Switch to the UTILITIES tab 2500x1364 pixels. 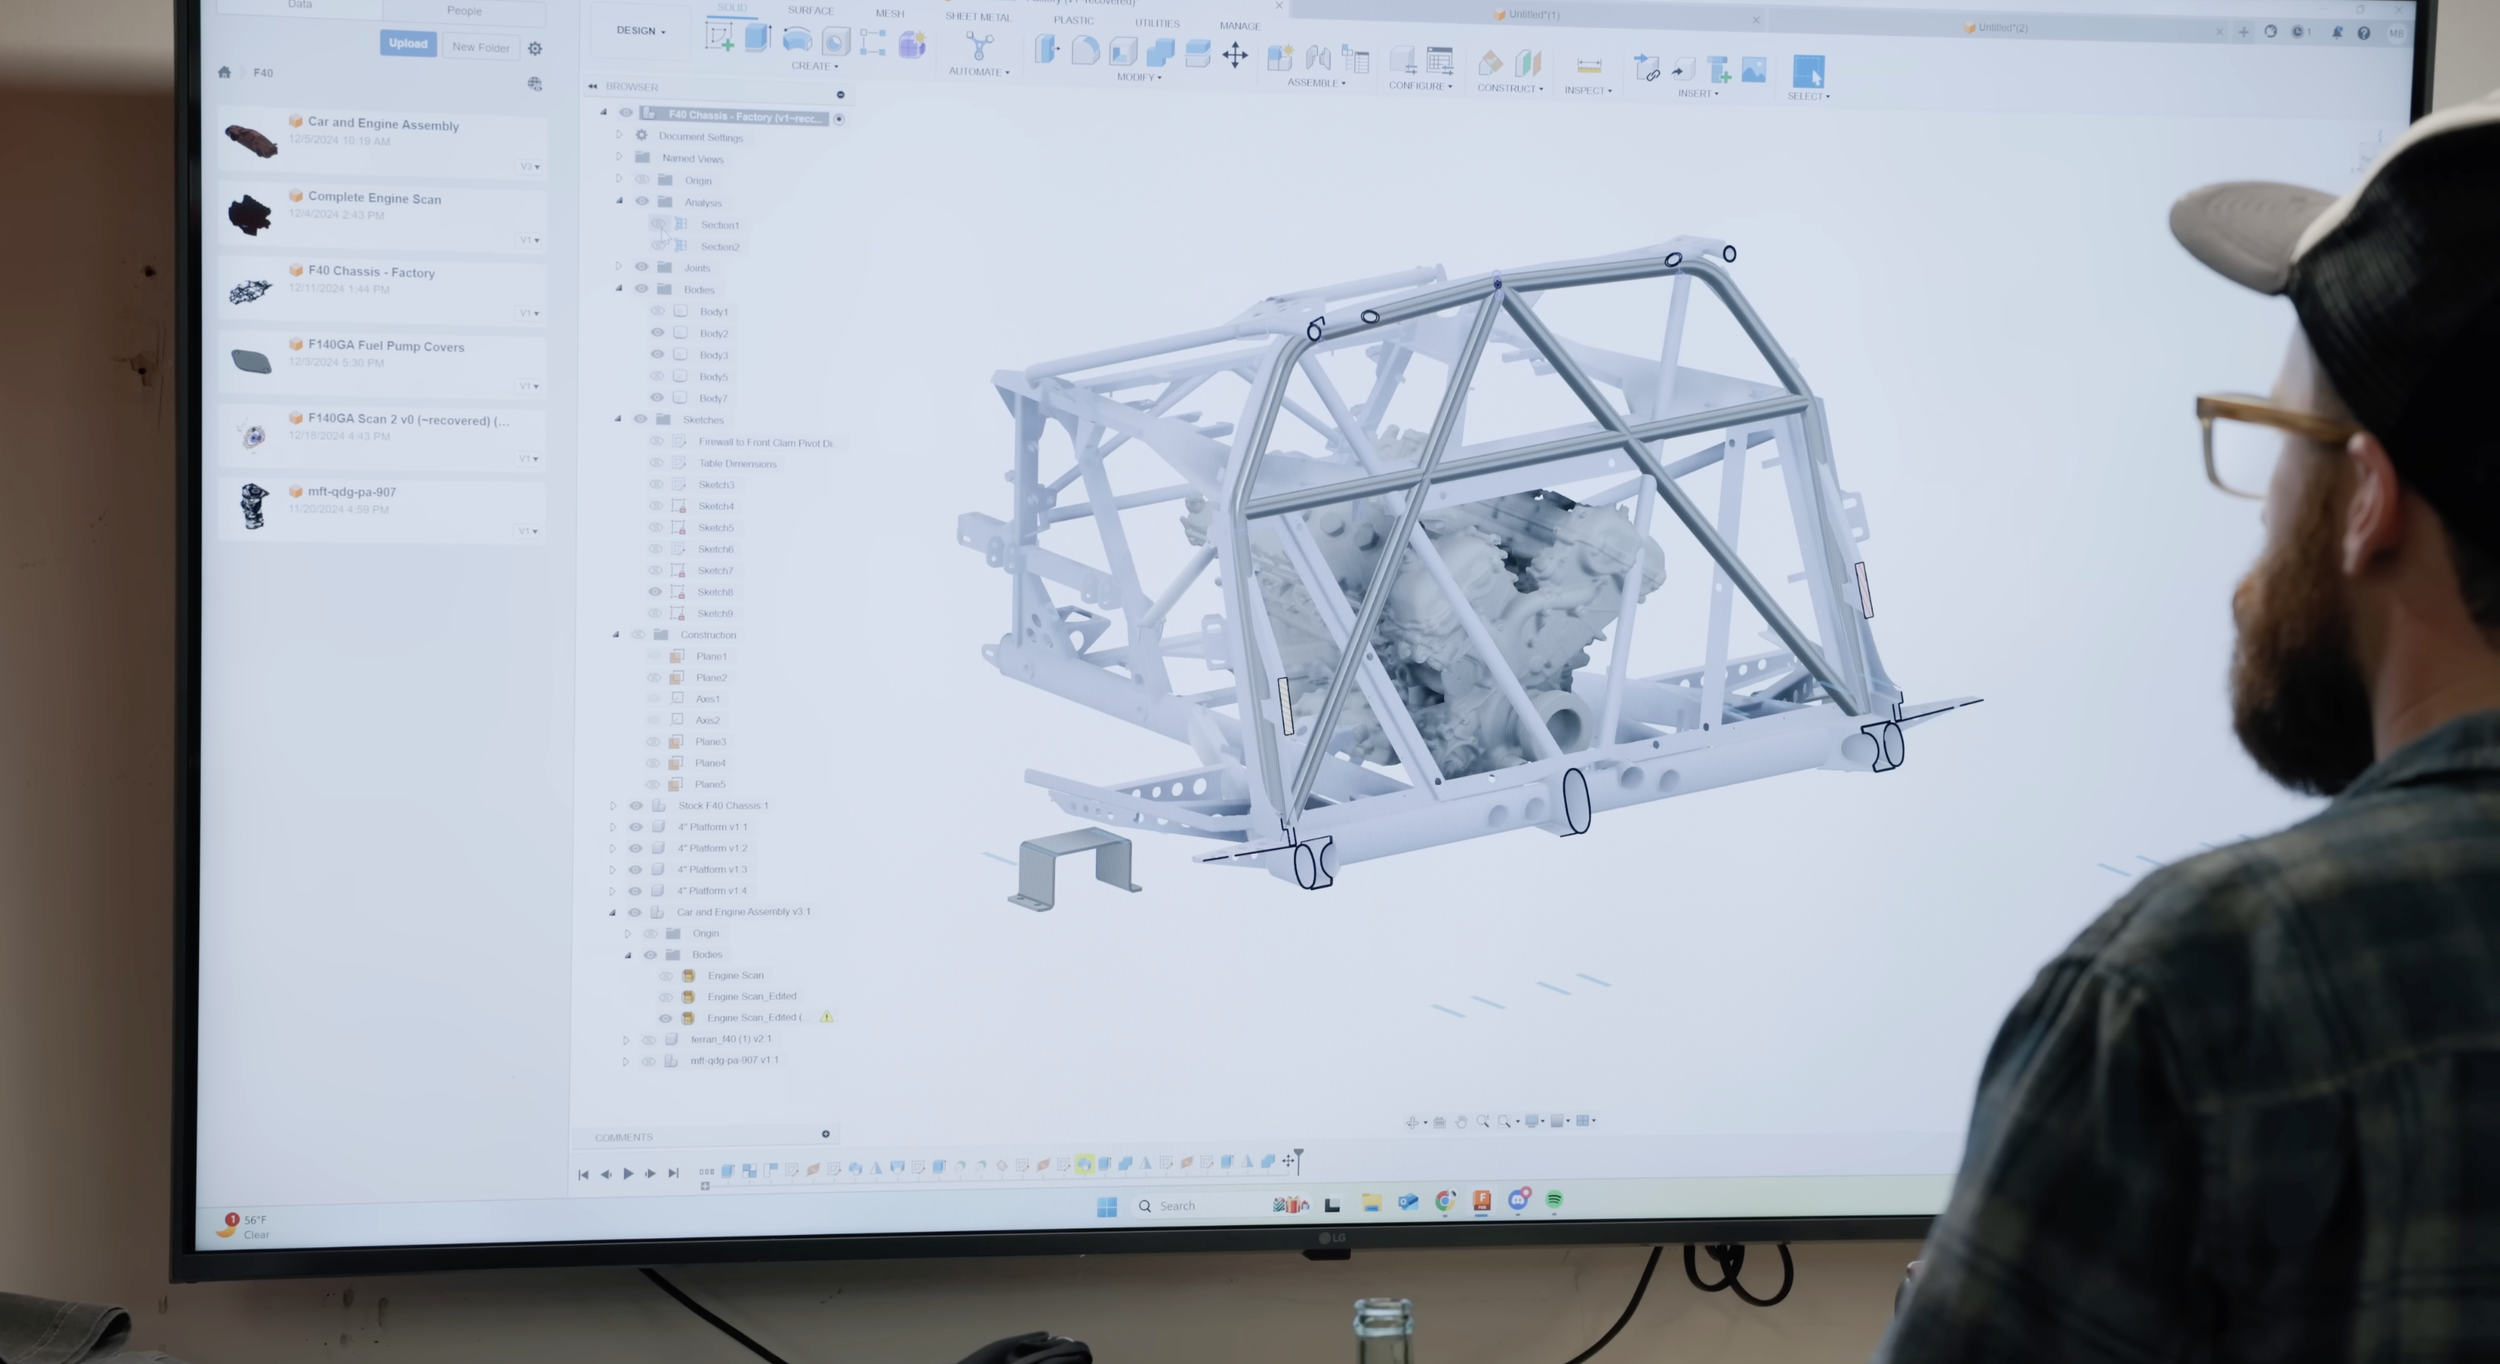tap(1157, 23)
